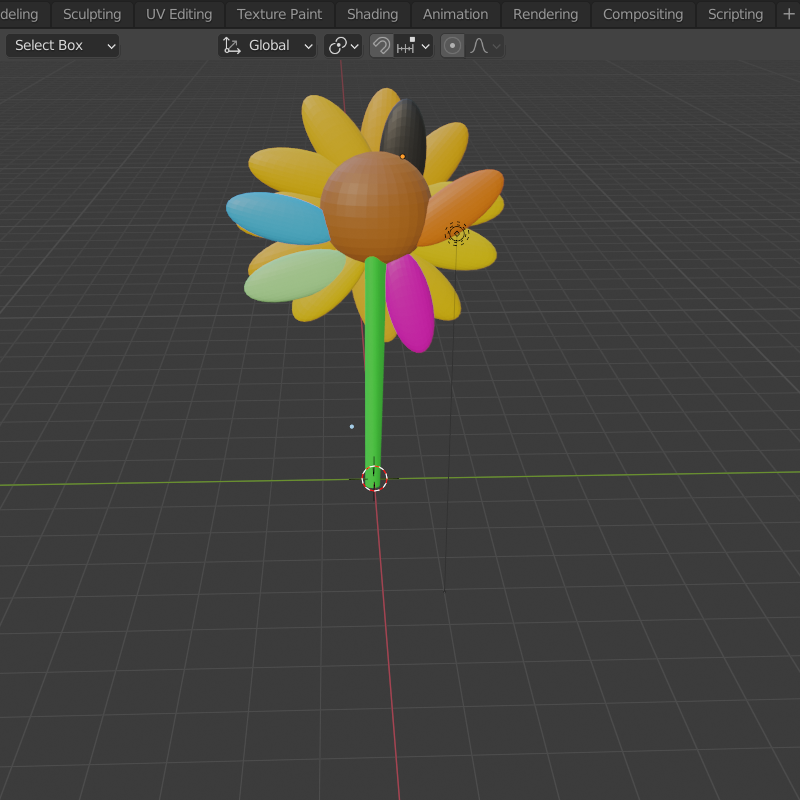Open the Rendering workspace tab
Screen dimensions: 800x800
[545, 14]
